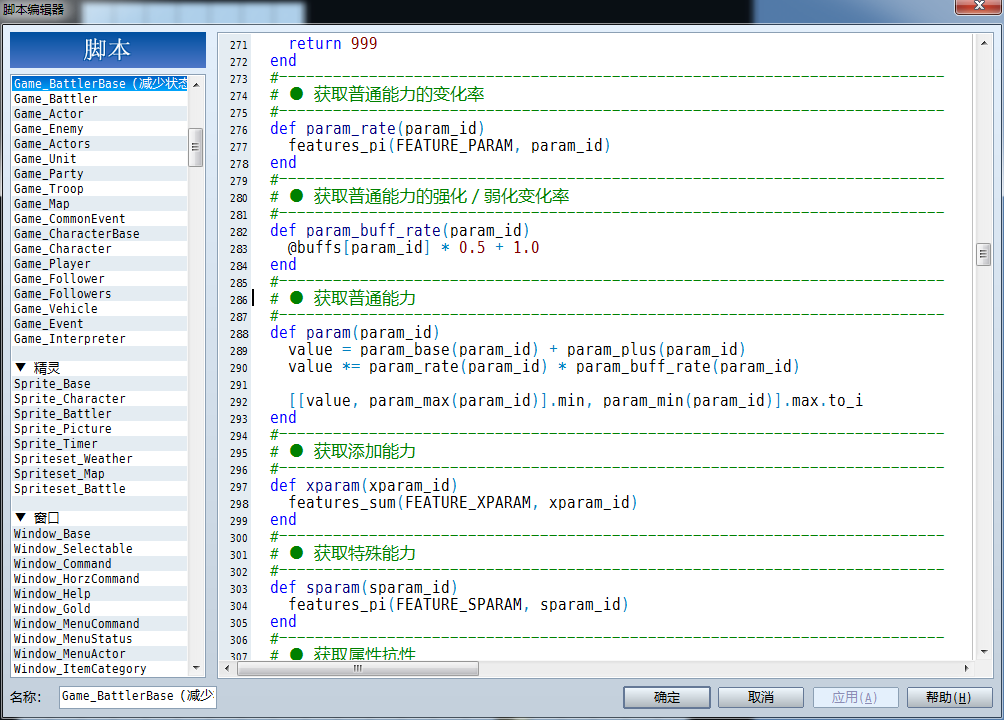Screen dimensions: 1004x720
Task: Select Window_ItemCategory script
Action: (101, 669)
